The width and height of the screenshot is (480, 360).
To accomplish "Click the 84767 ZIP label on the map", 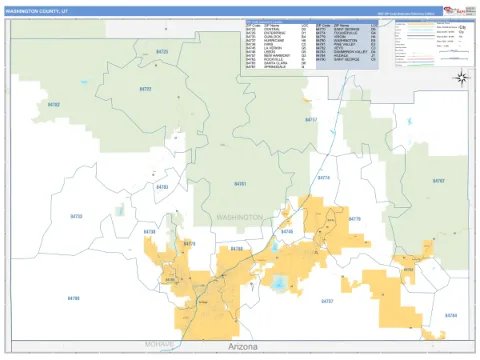I will [439, 181].
